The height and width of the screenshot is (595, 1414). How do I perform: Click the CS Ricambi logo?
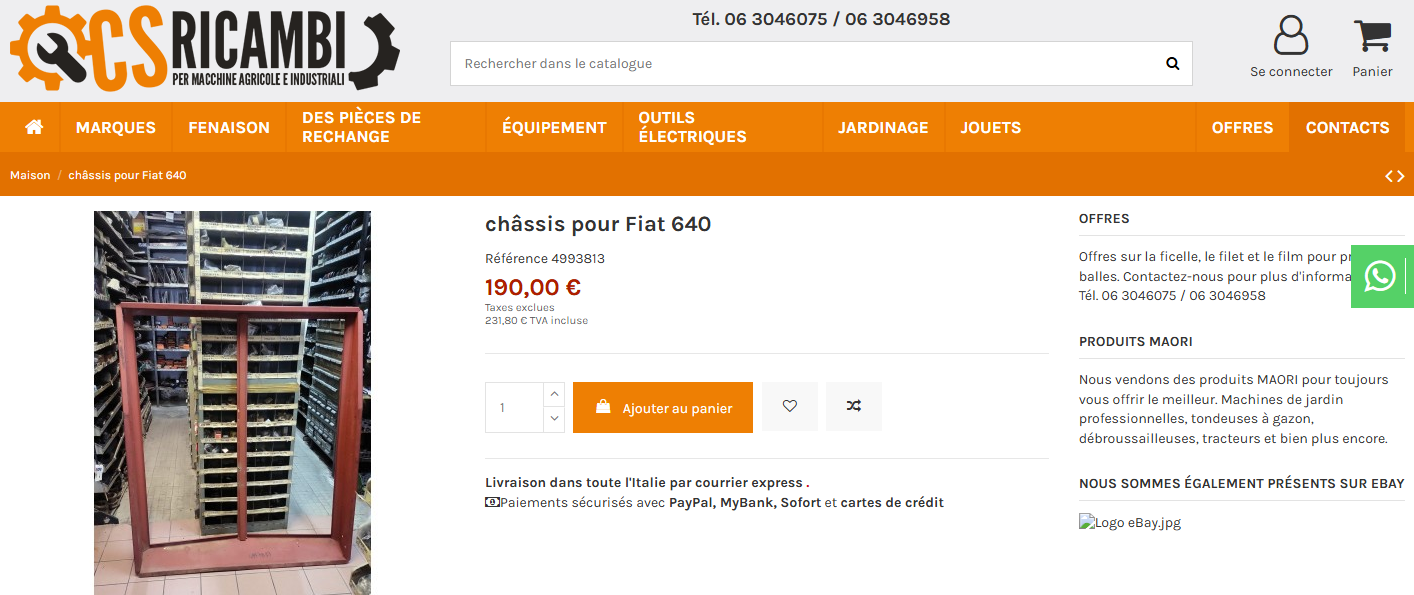[x=205, y=47]
